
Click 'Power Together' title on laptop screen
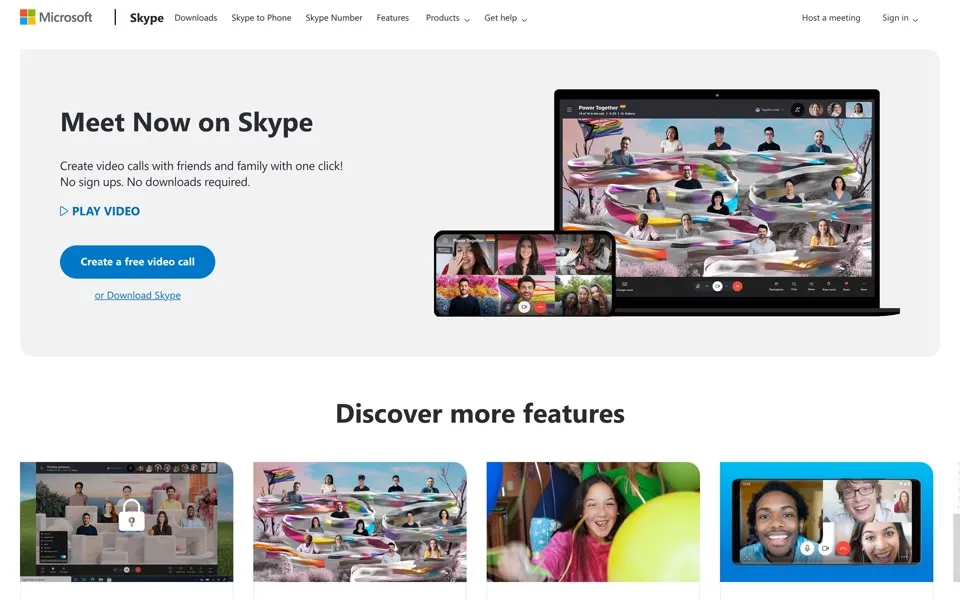(x=598, y=107)
